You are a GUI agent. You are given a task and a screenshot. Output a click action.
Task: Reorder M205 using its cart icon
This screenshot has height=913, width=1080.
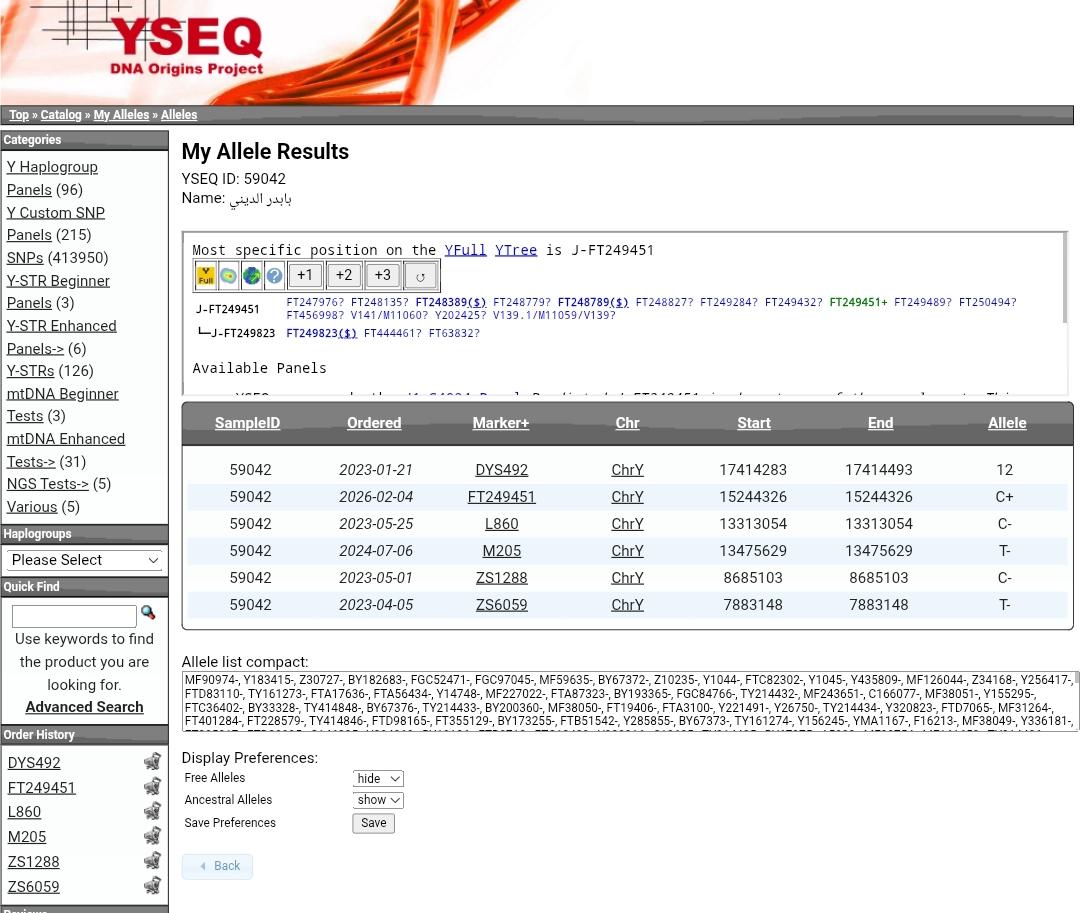coord(152,836)
